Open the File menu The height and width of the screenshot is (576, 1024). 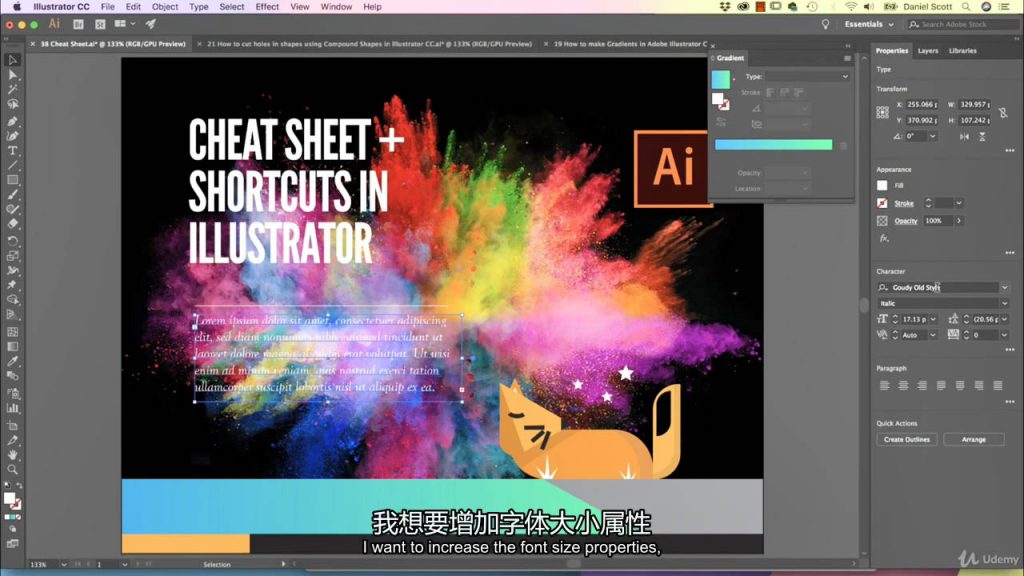tap(108, 7)
